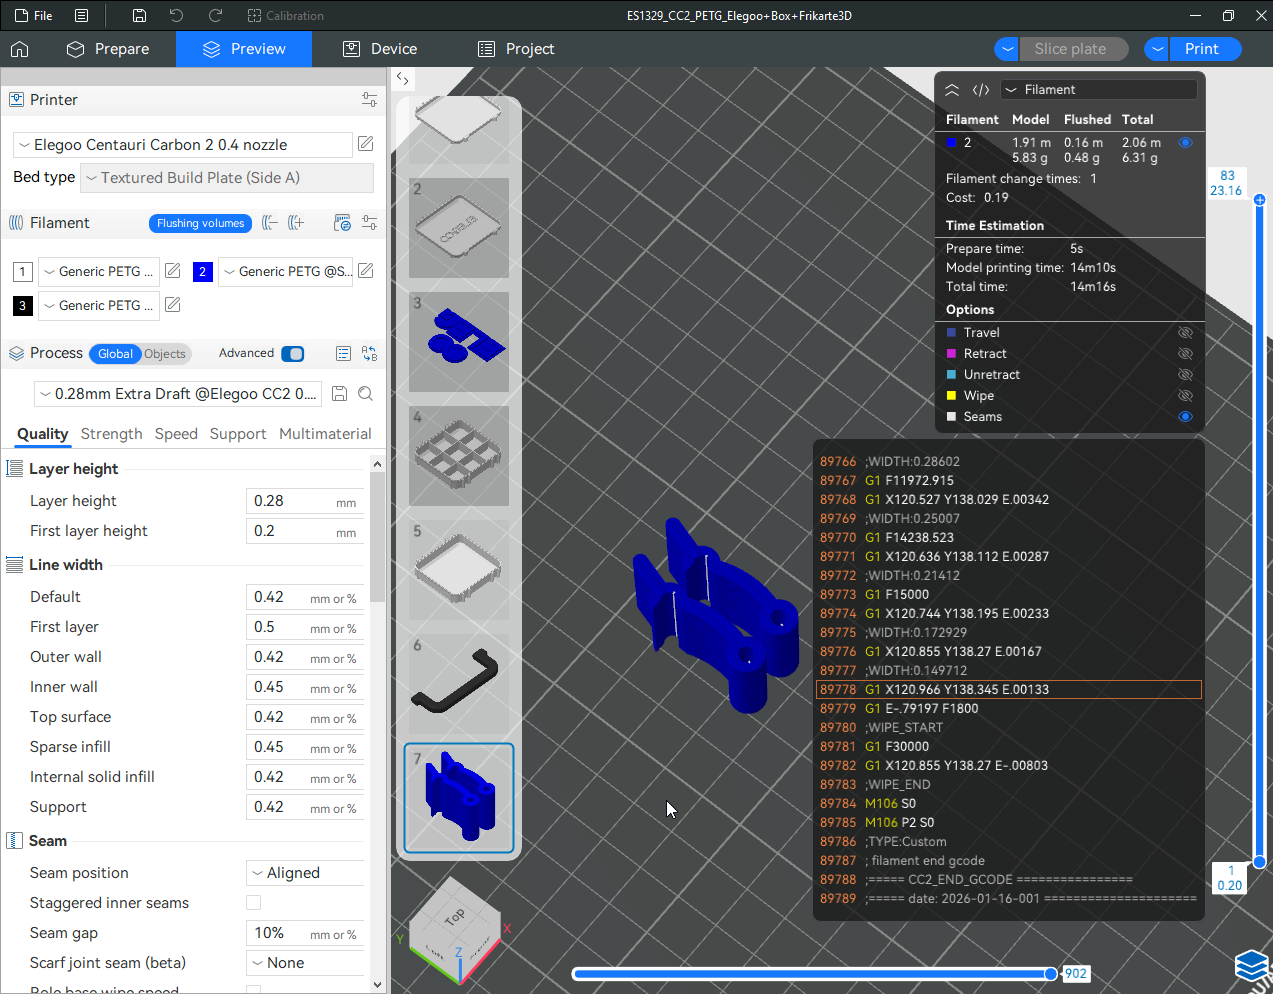Viewport: 1273px width, 994px height.
Task: Click the Flushing volumes button
Action: 200,223
